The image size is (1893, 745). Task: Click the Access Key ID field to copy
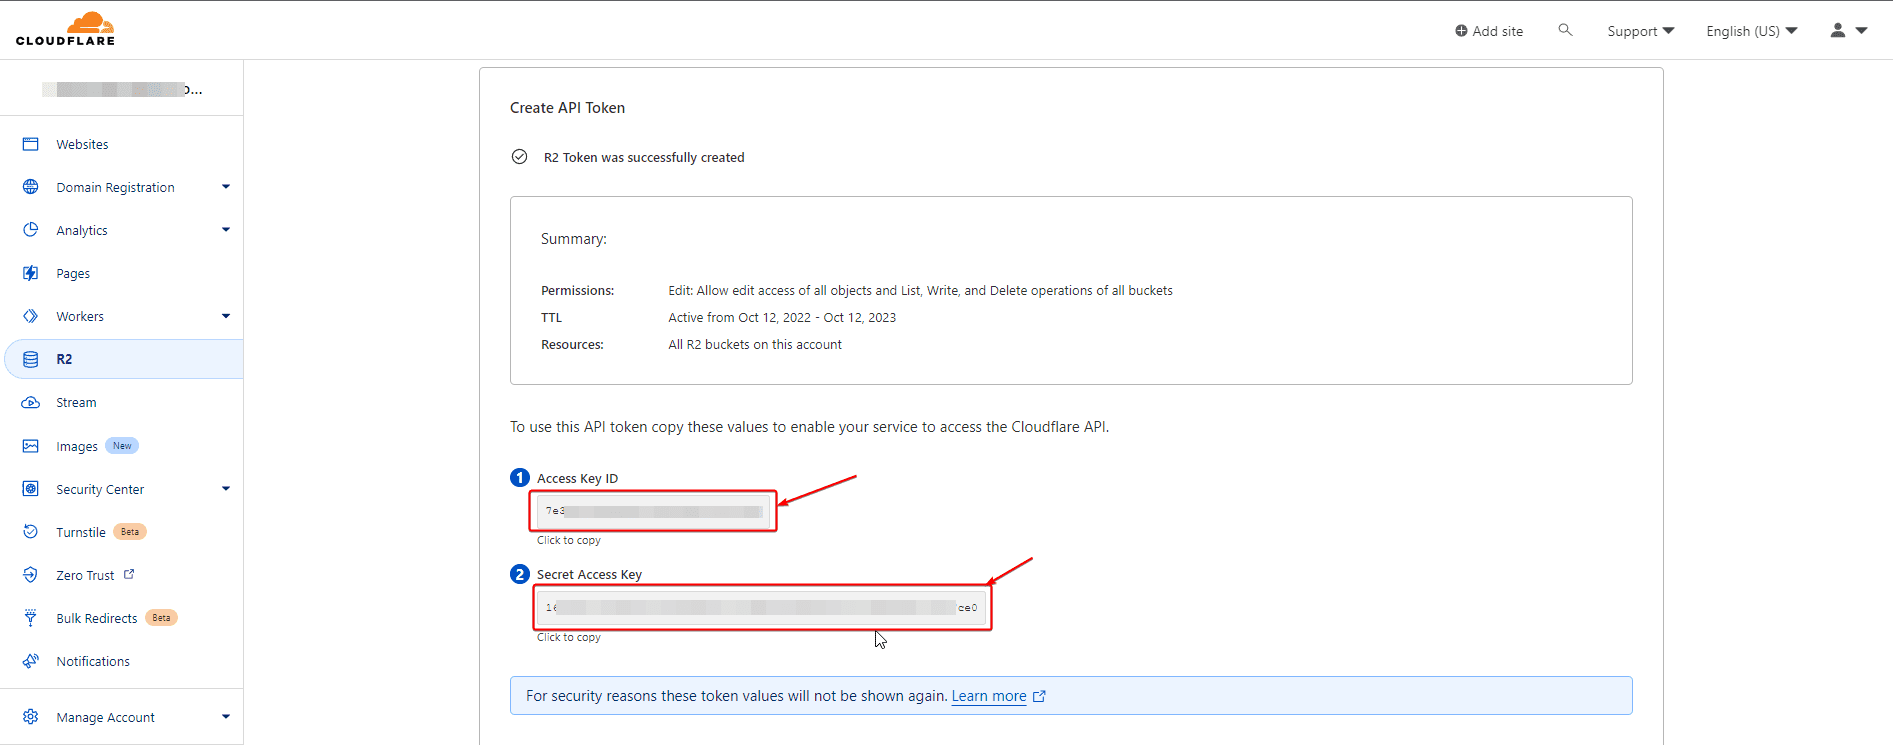click(654, 511)
